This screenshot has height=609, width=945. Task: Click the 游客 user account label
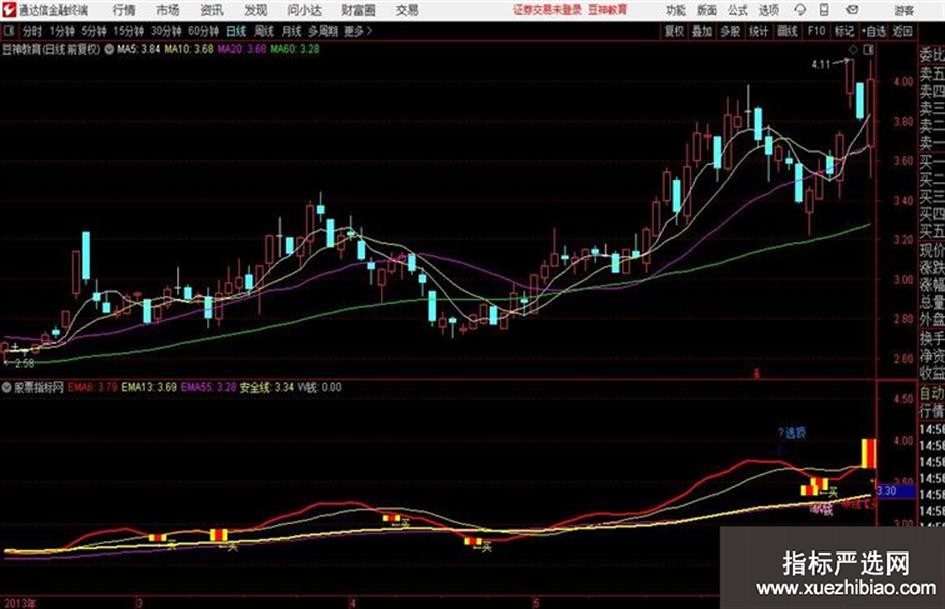pyautogui.click(x=903, y=10)
